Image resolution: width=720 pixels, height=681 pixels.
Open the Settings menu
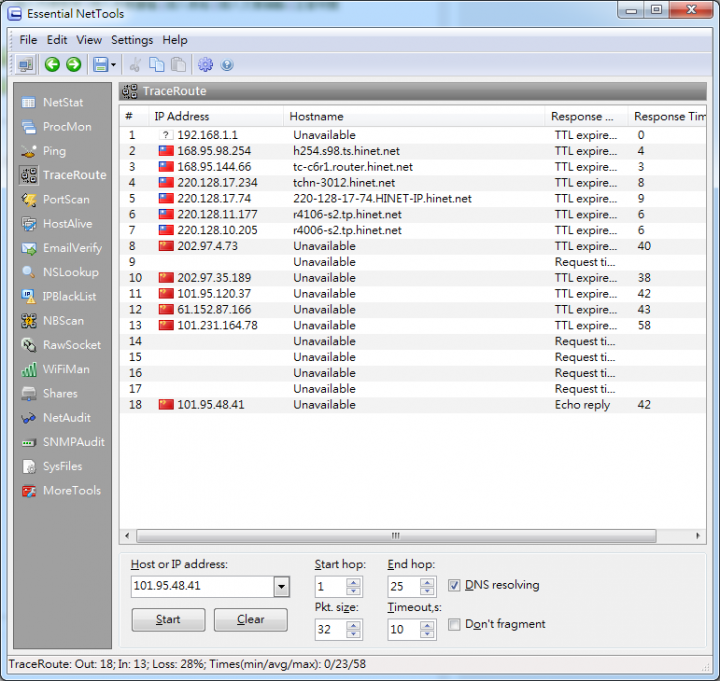132,40
